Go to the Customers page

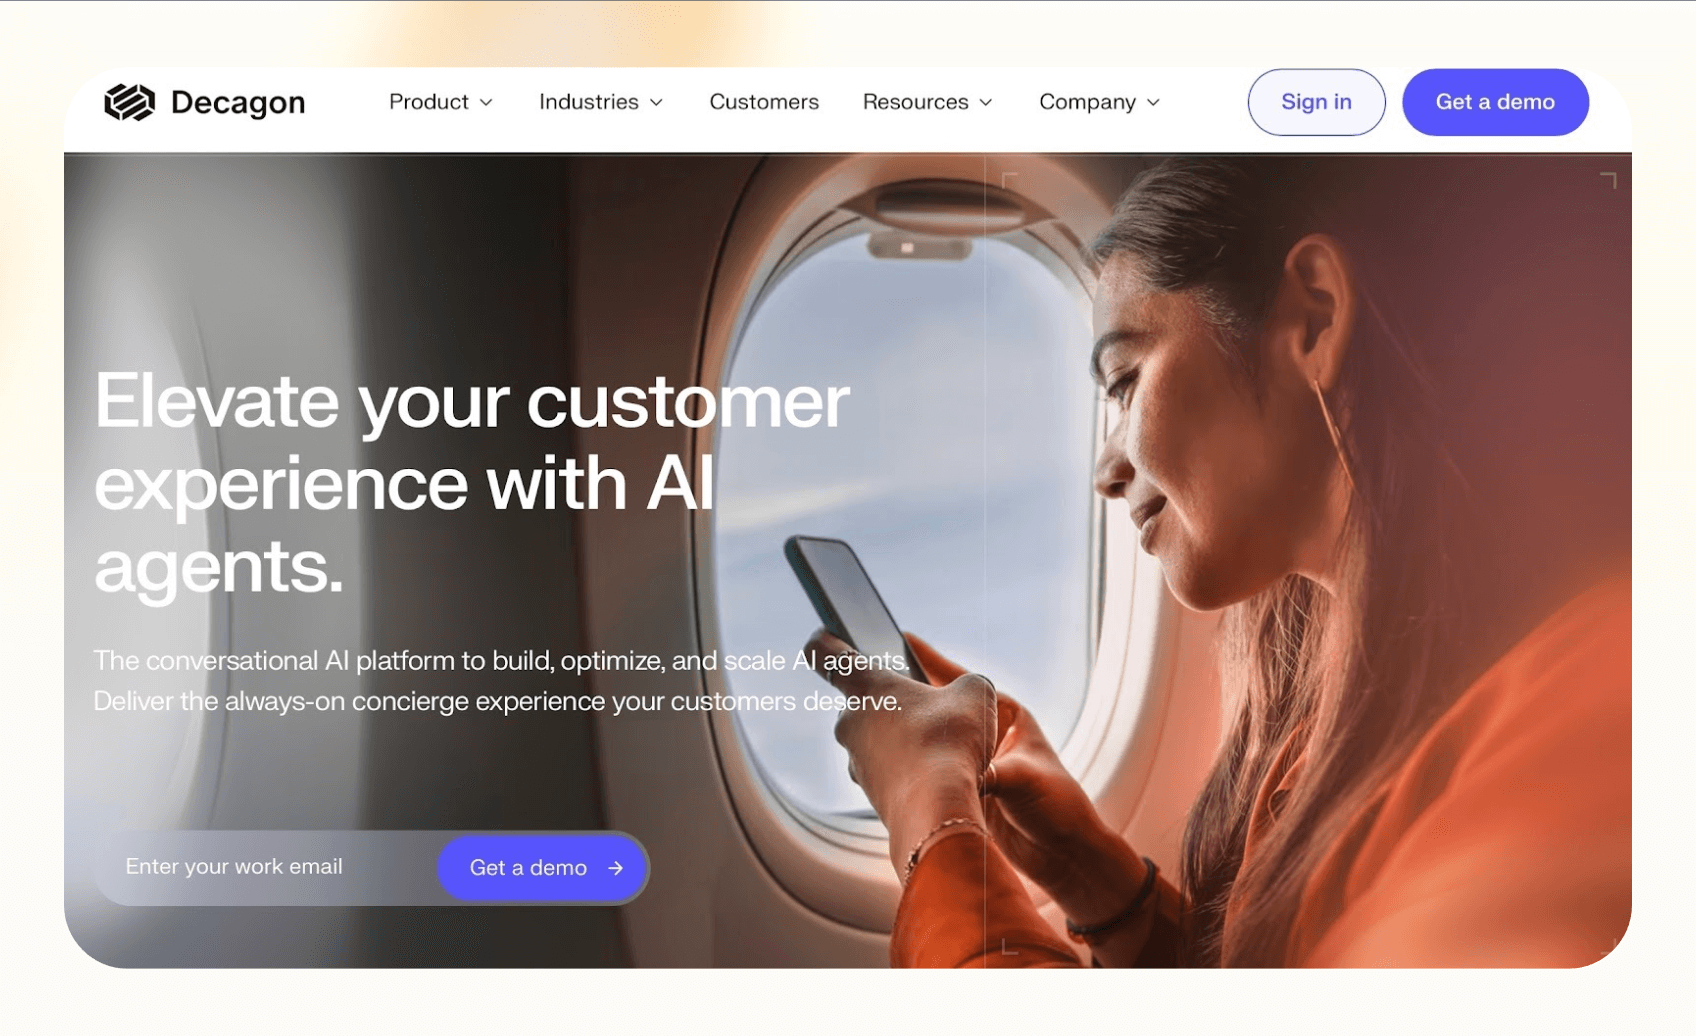764,102
